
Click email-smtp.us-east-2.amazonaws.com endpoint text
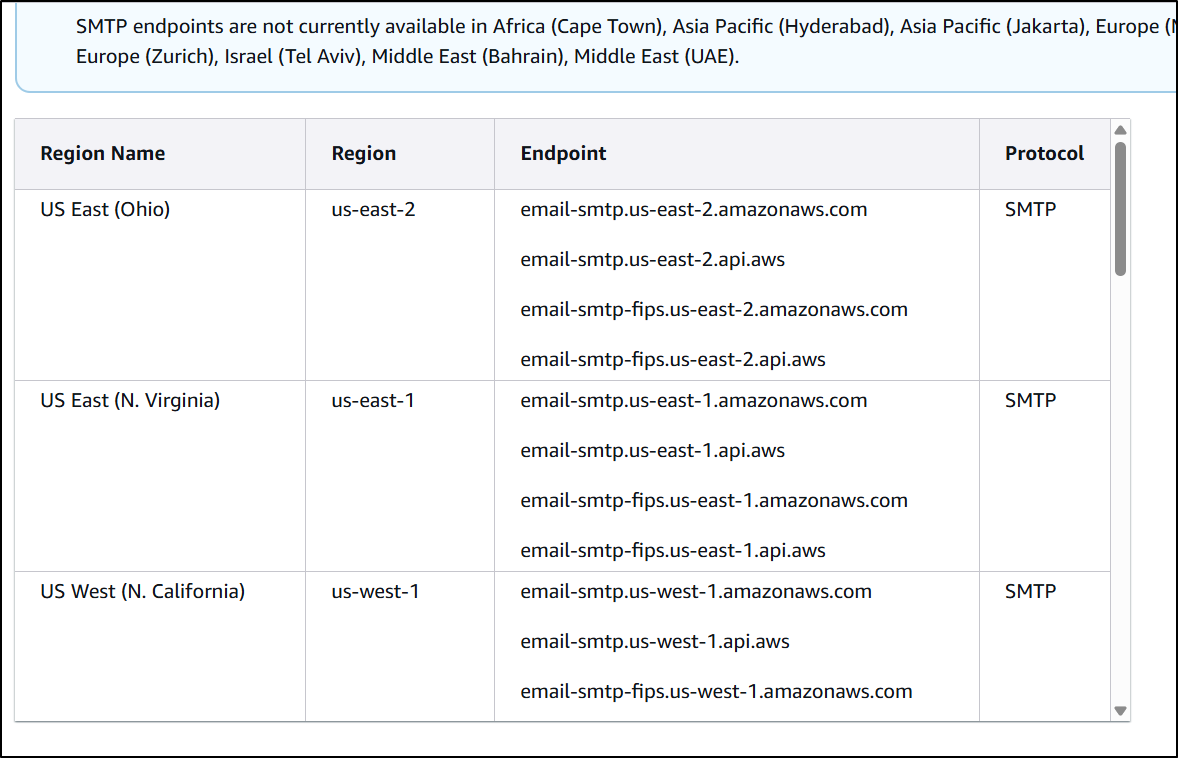[693, 210]
